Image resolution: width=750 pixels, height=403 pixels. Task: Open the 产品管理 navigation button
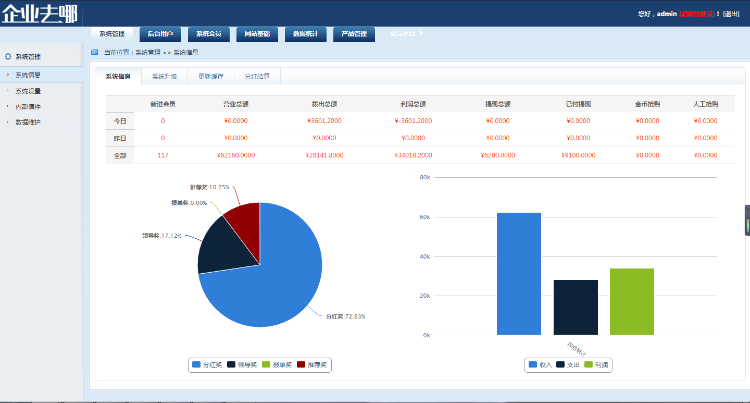[354, 34]
